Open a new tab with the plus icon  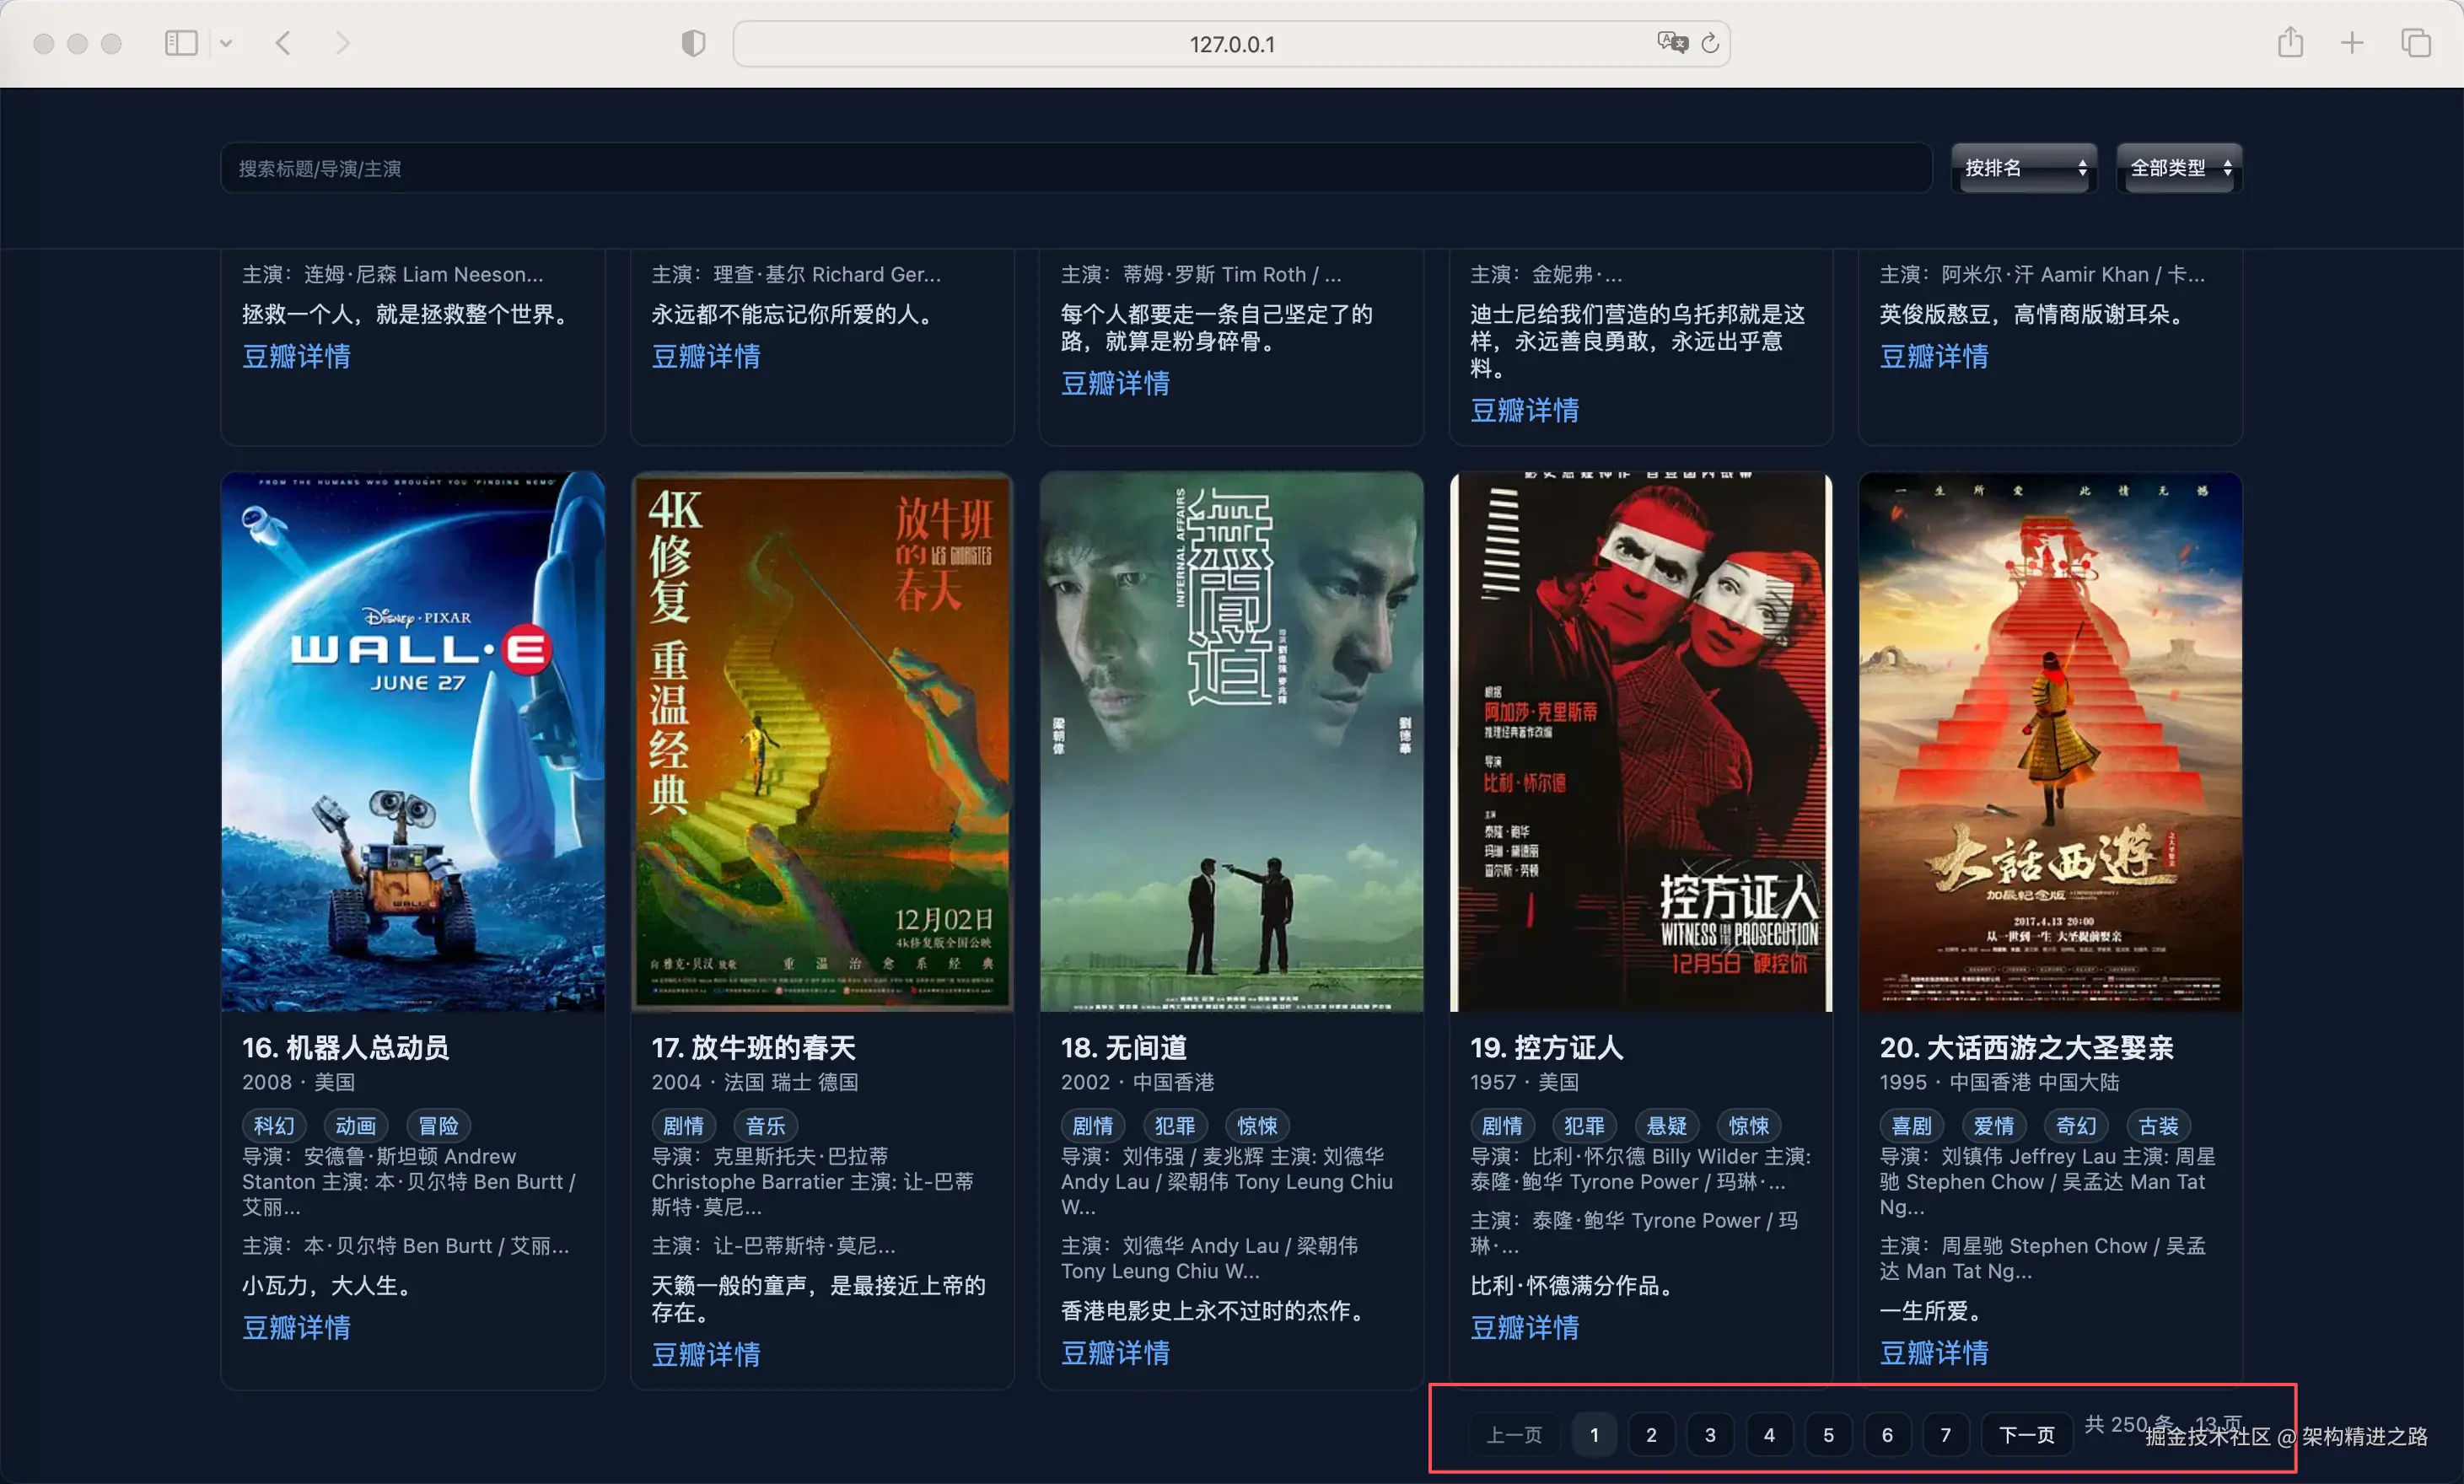coord(2352,43)
